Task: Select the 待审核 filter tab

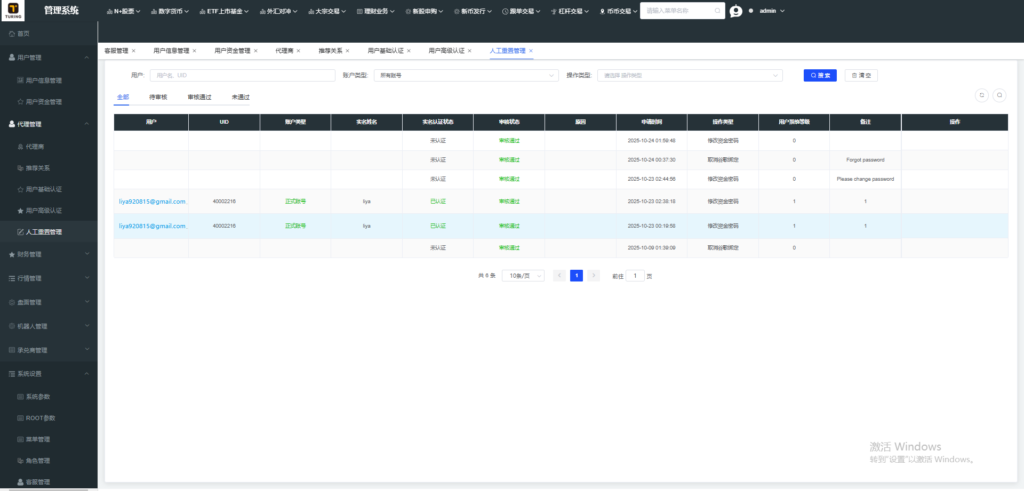Action: pos(158,97)
